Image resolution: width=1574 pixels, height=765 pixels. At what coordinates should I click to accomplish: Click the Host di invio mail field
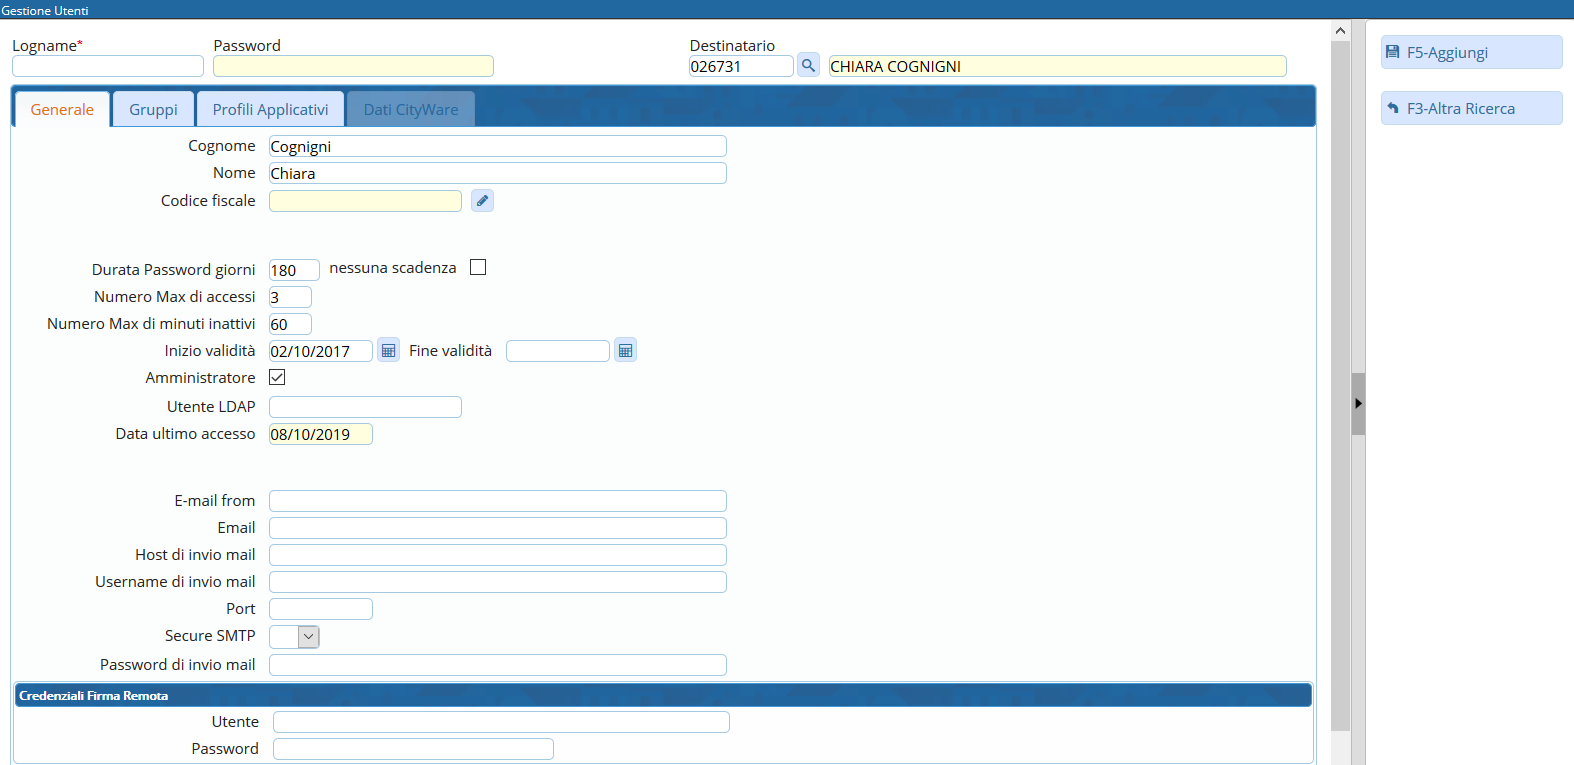coord(497,555)
